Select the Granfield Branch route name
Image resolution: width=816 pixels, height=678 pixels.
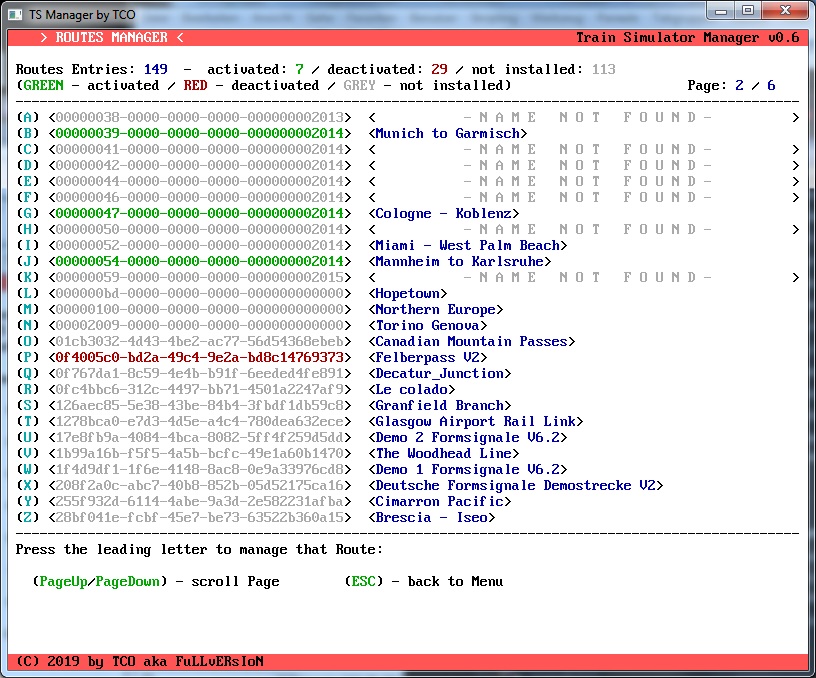tap(440, 405)
